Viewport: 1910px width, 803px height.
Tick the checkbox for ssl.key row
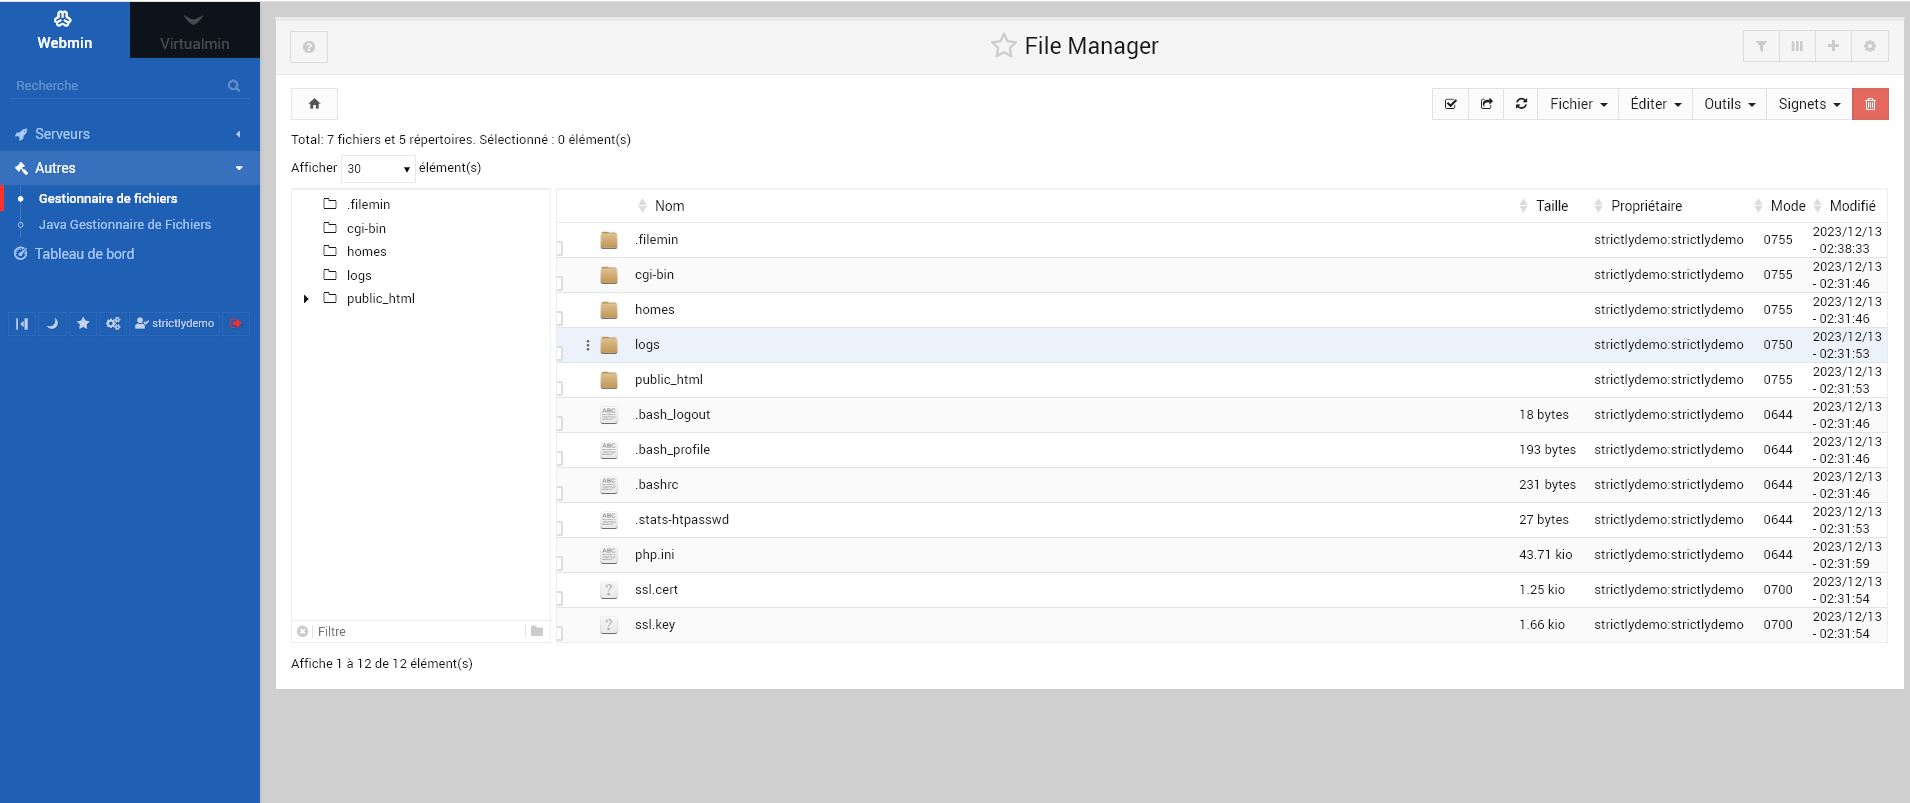[x=560, y=632]
